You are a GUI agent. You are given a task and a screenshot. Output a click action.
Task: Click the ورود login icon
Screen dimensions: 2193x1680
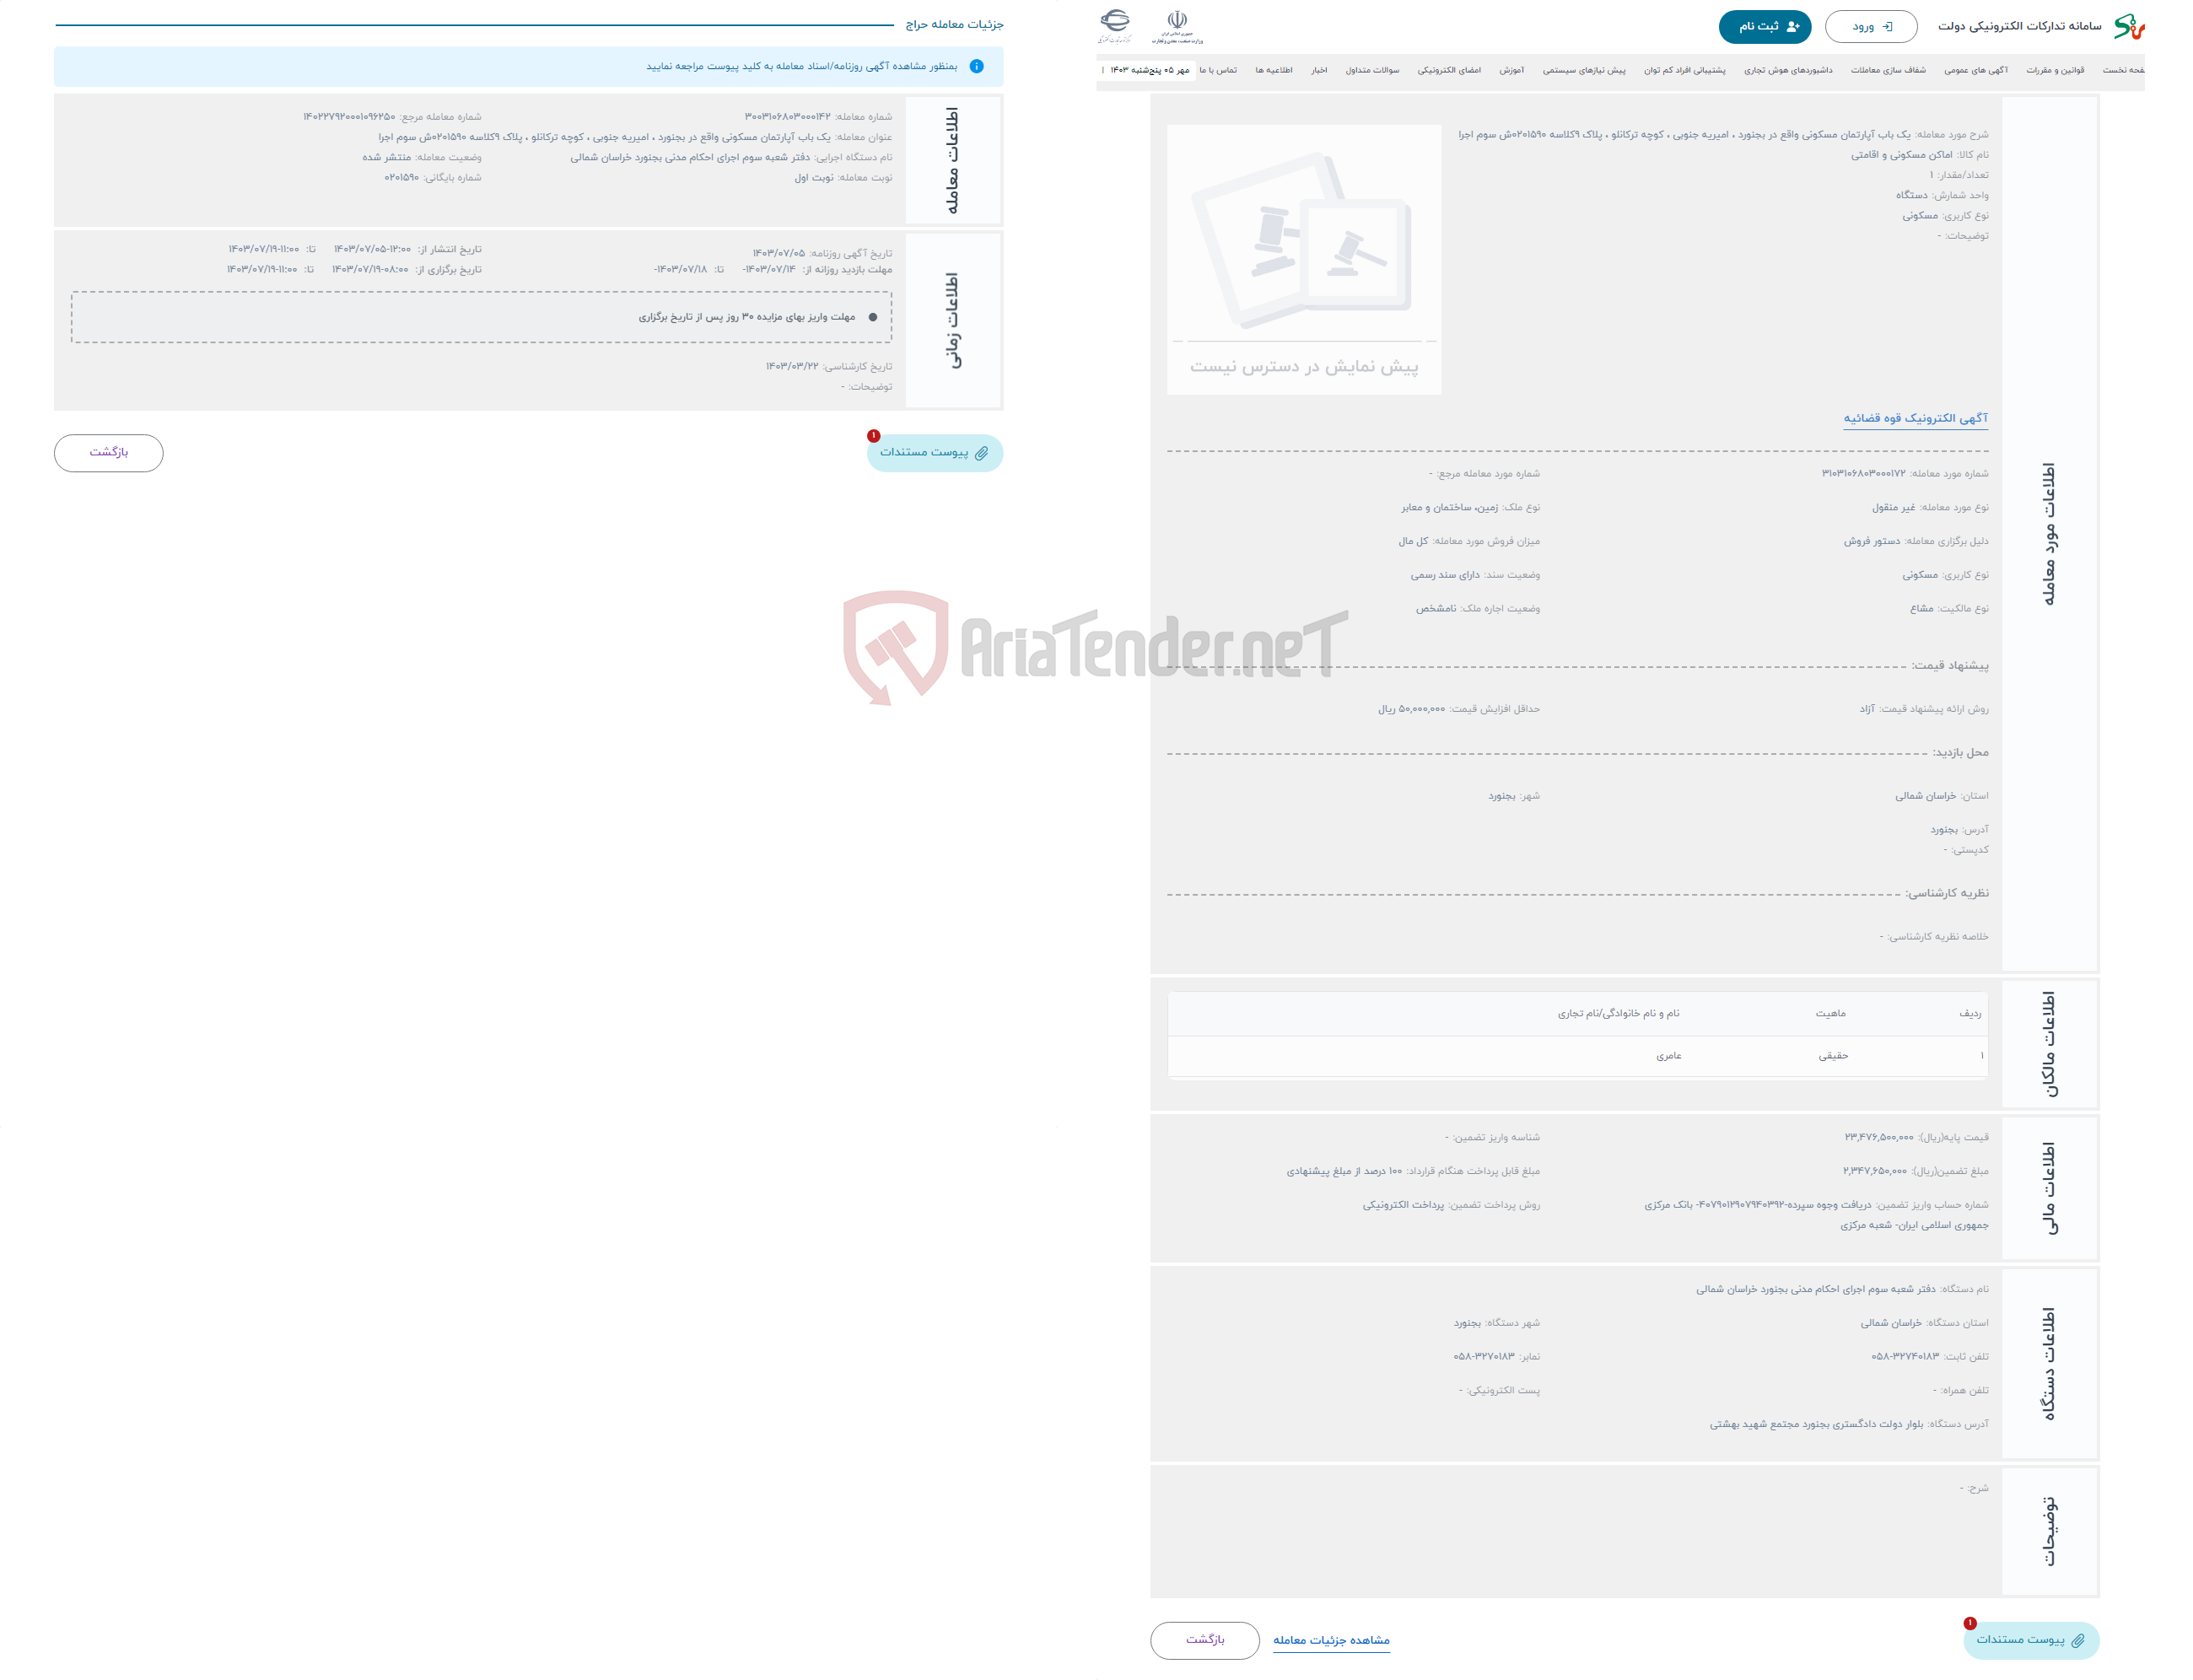[1895, 26]
